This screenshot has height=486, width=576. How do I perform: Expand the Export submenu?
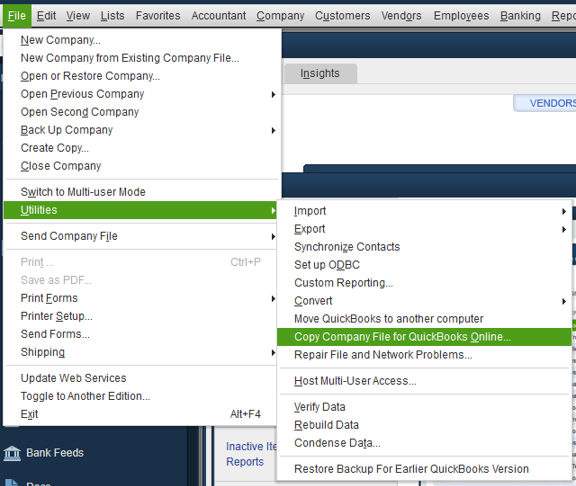[x=424, y=229]
